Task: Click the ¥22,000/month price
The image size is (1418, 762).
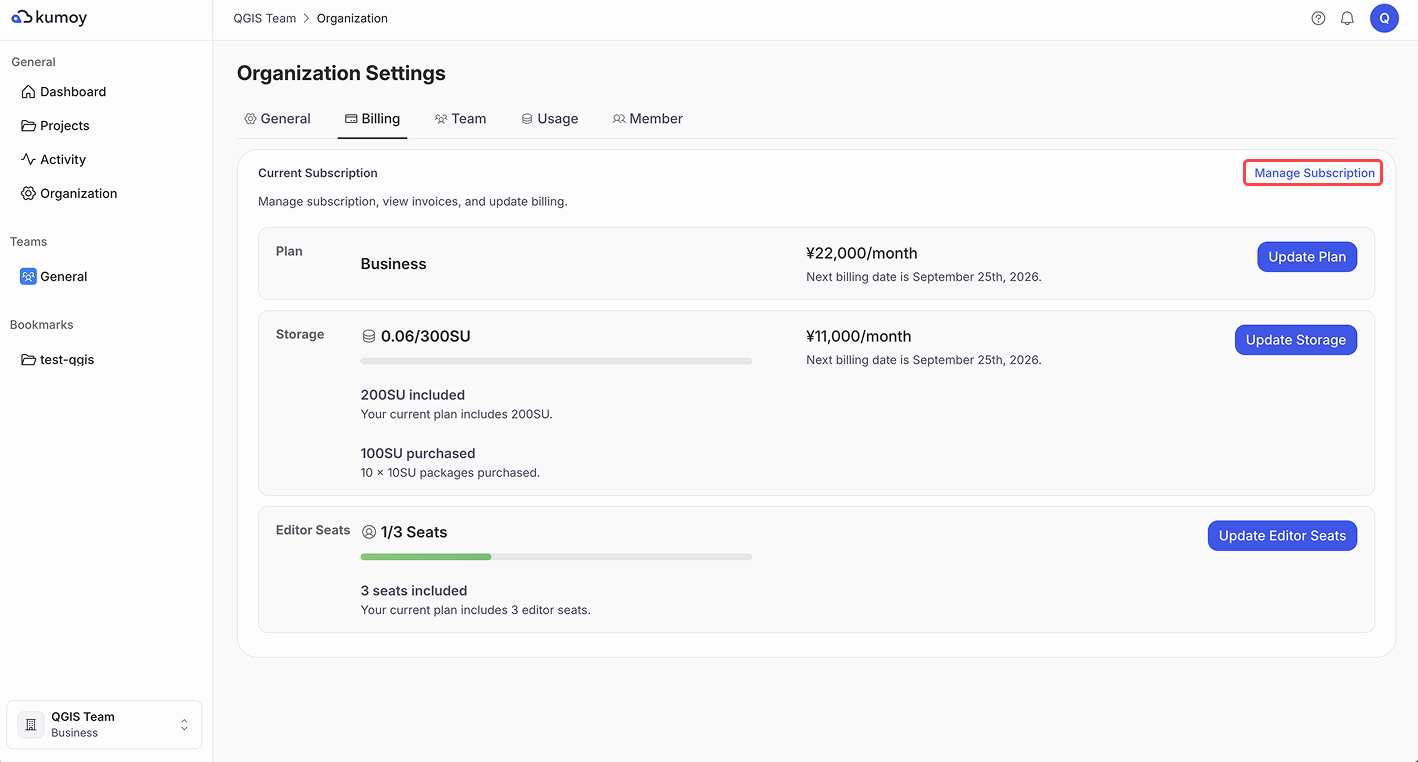Action: 862,254
